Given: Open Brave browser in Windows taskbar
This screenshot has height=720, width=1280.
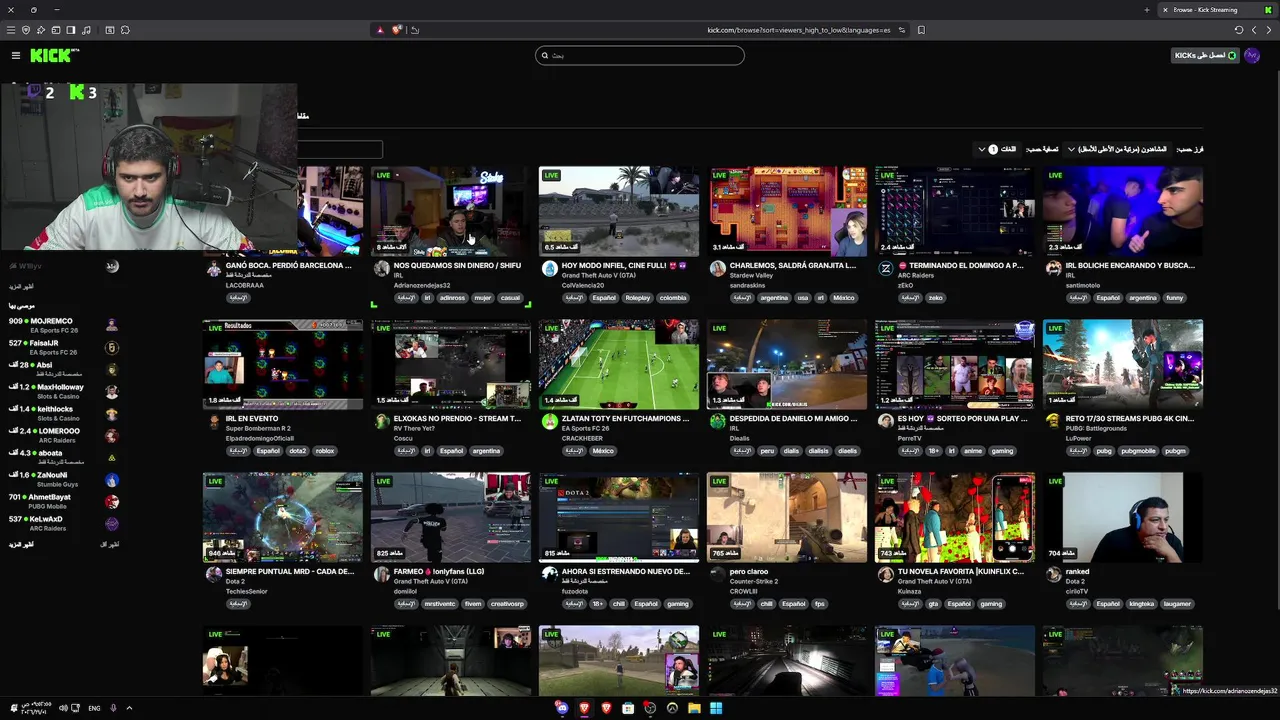Looking at the screenshot, I should click(585, 708).
